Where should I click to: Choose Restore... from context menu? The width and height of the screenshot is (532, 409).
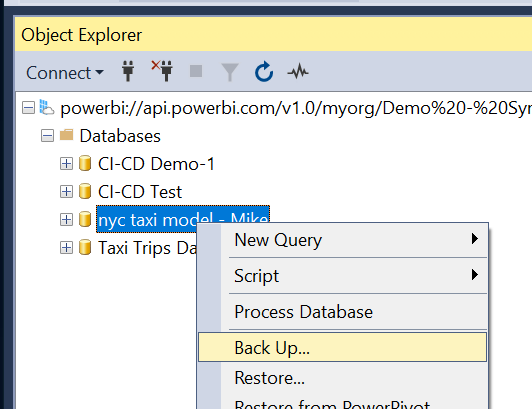coord(343,377)
